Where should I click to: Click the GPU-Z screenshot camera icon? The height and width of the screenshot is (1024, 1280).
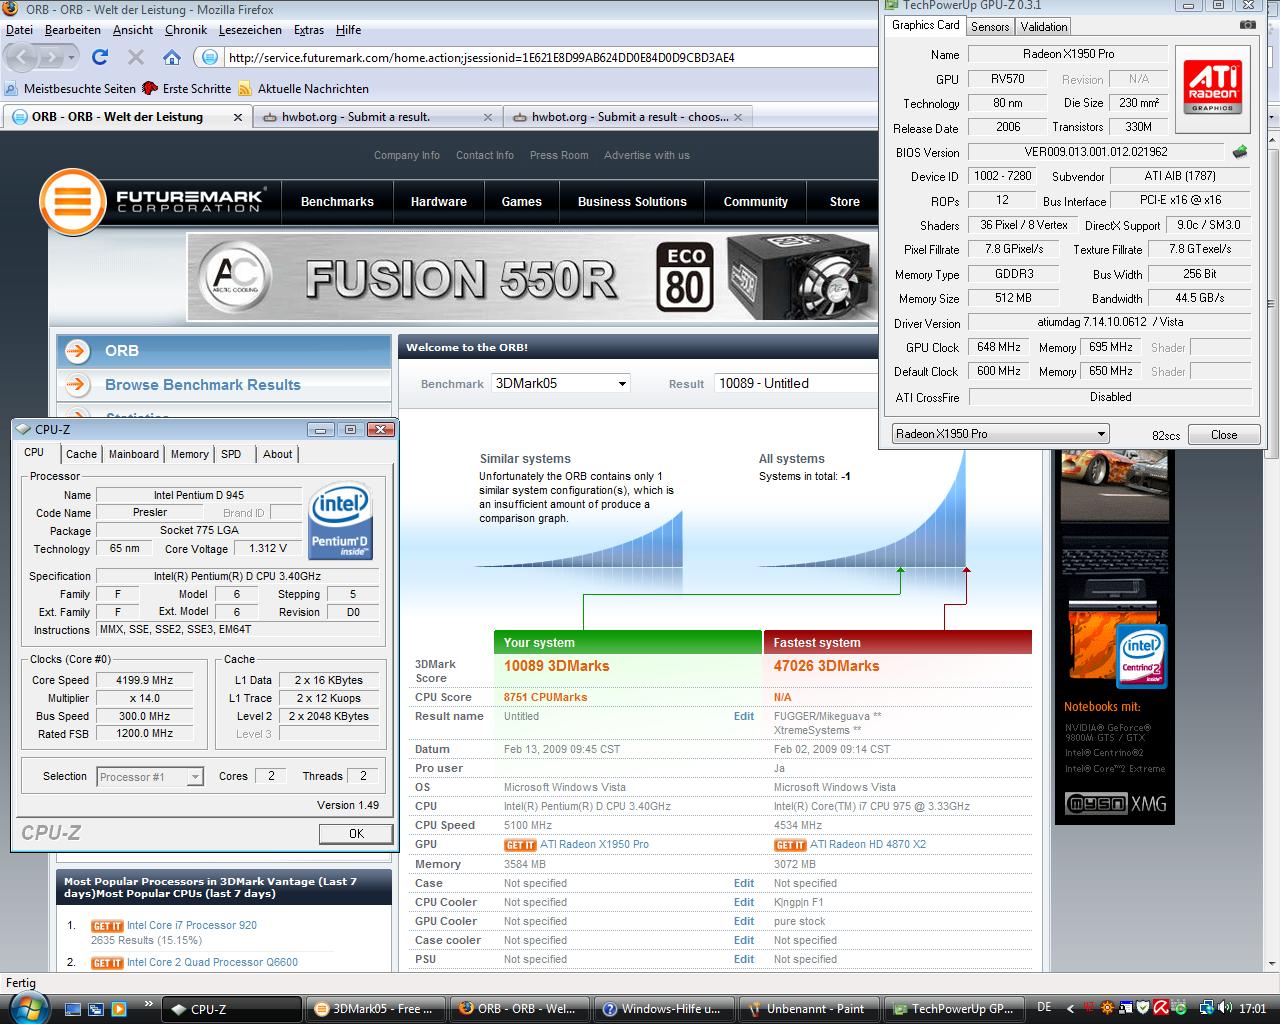coord(1247,25)
